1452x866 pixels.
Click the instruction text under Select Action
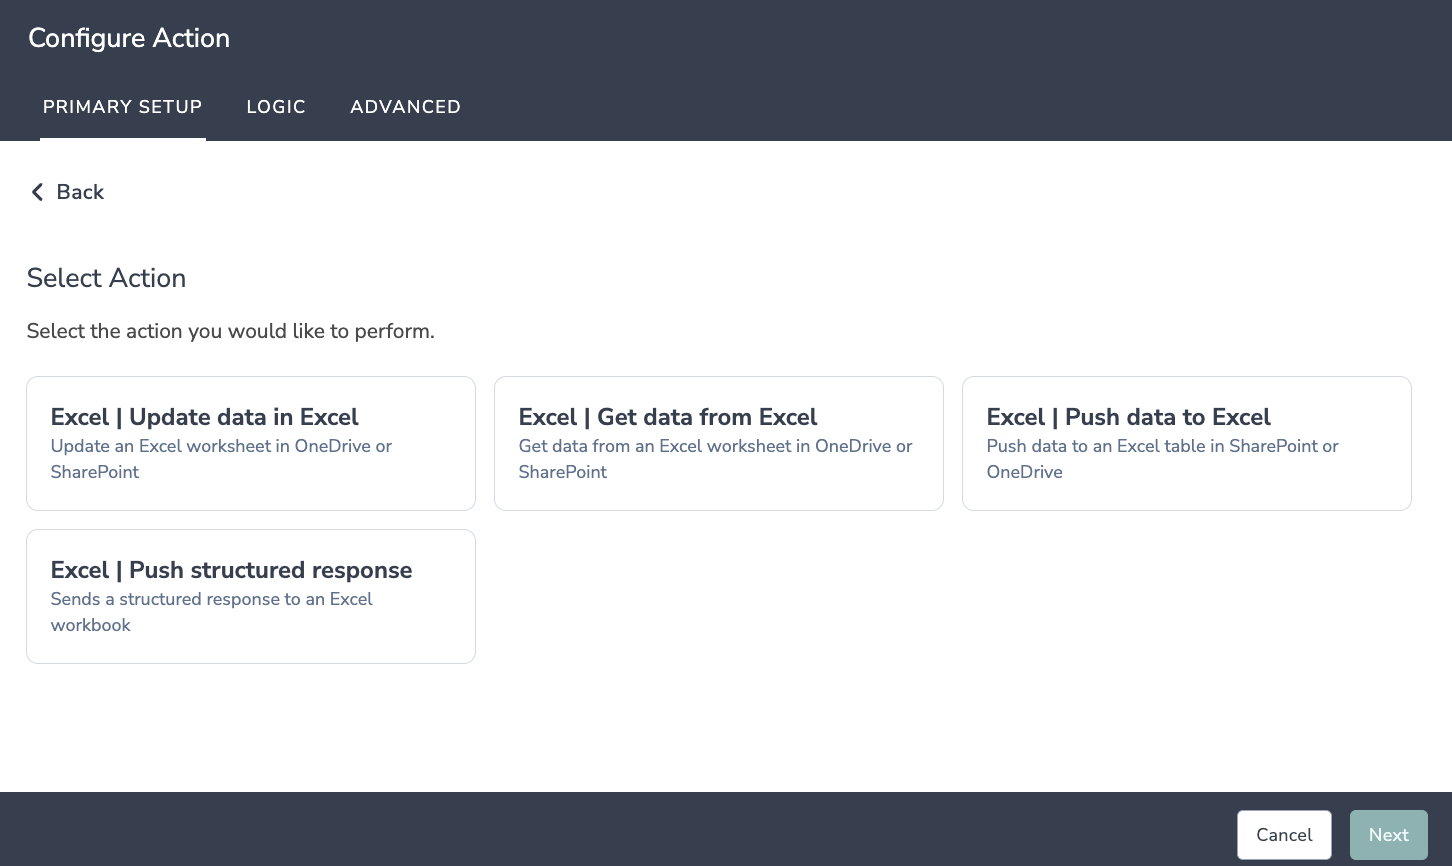click(230, 331)
